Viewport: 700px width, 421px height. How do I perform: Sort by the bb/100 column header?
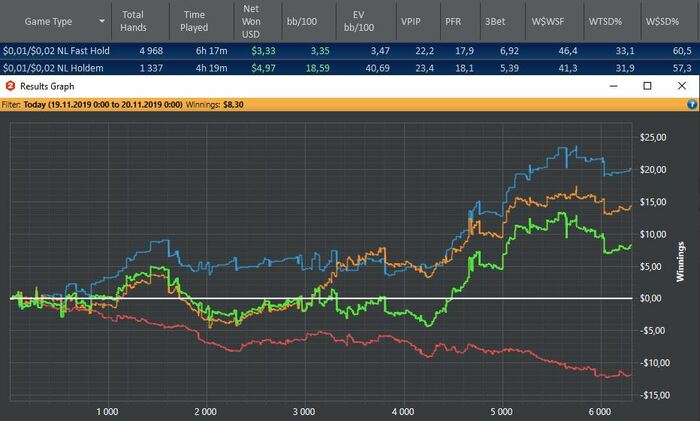click(x=302, y=21)
